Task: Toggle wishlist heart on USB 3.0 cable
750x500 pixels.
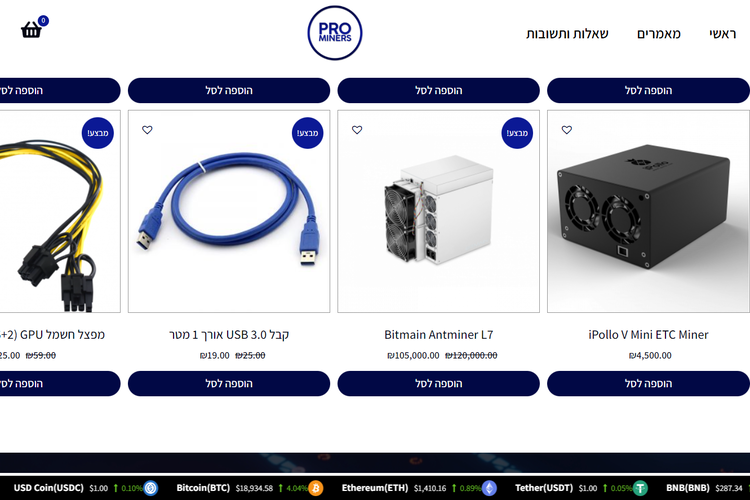Action: coord(147,130)
